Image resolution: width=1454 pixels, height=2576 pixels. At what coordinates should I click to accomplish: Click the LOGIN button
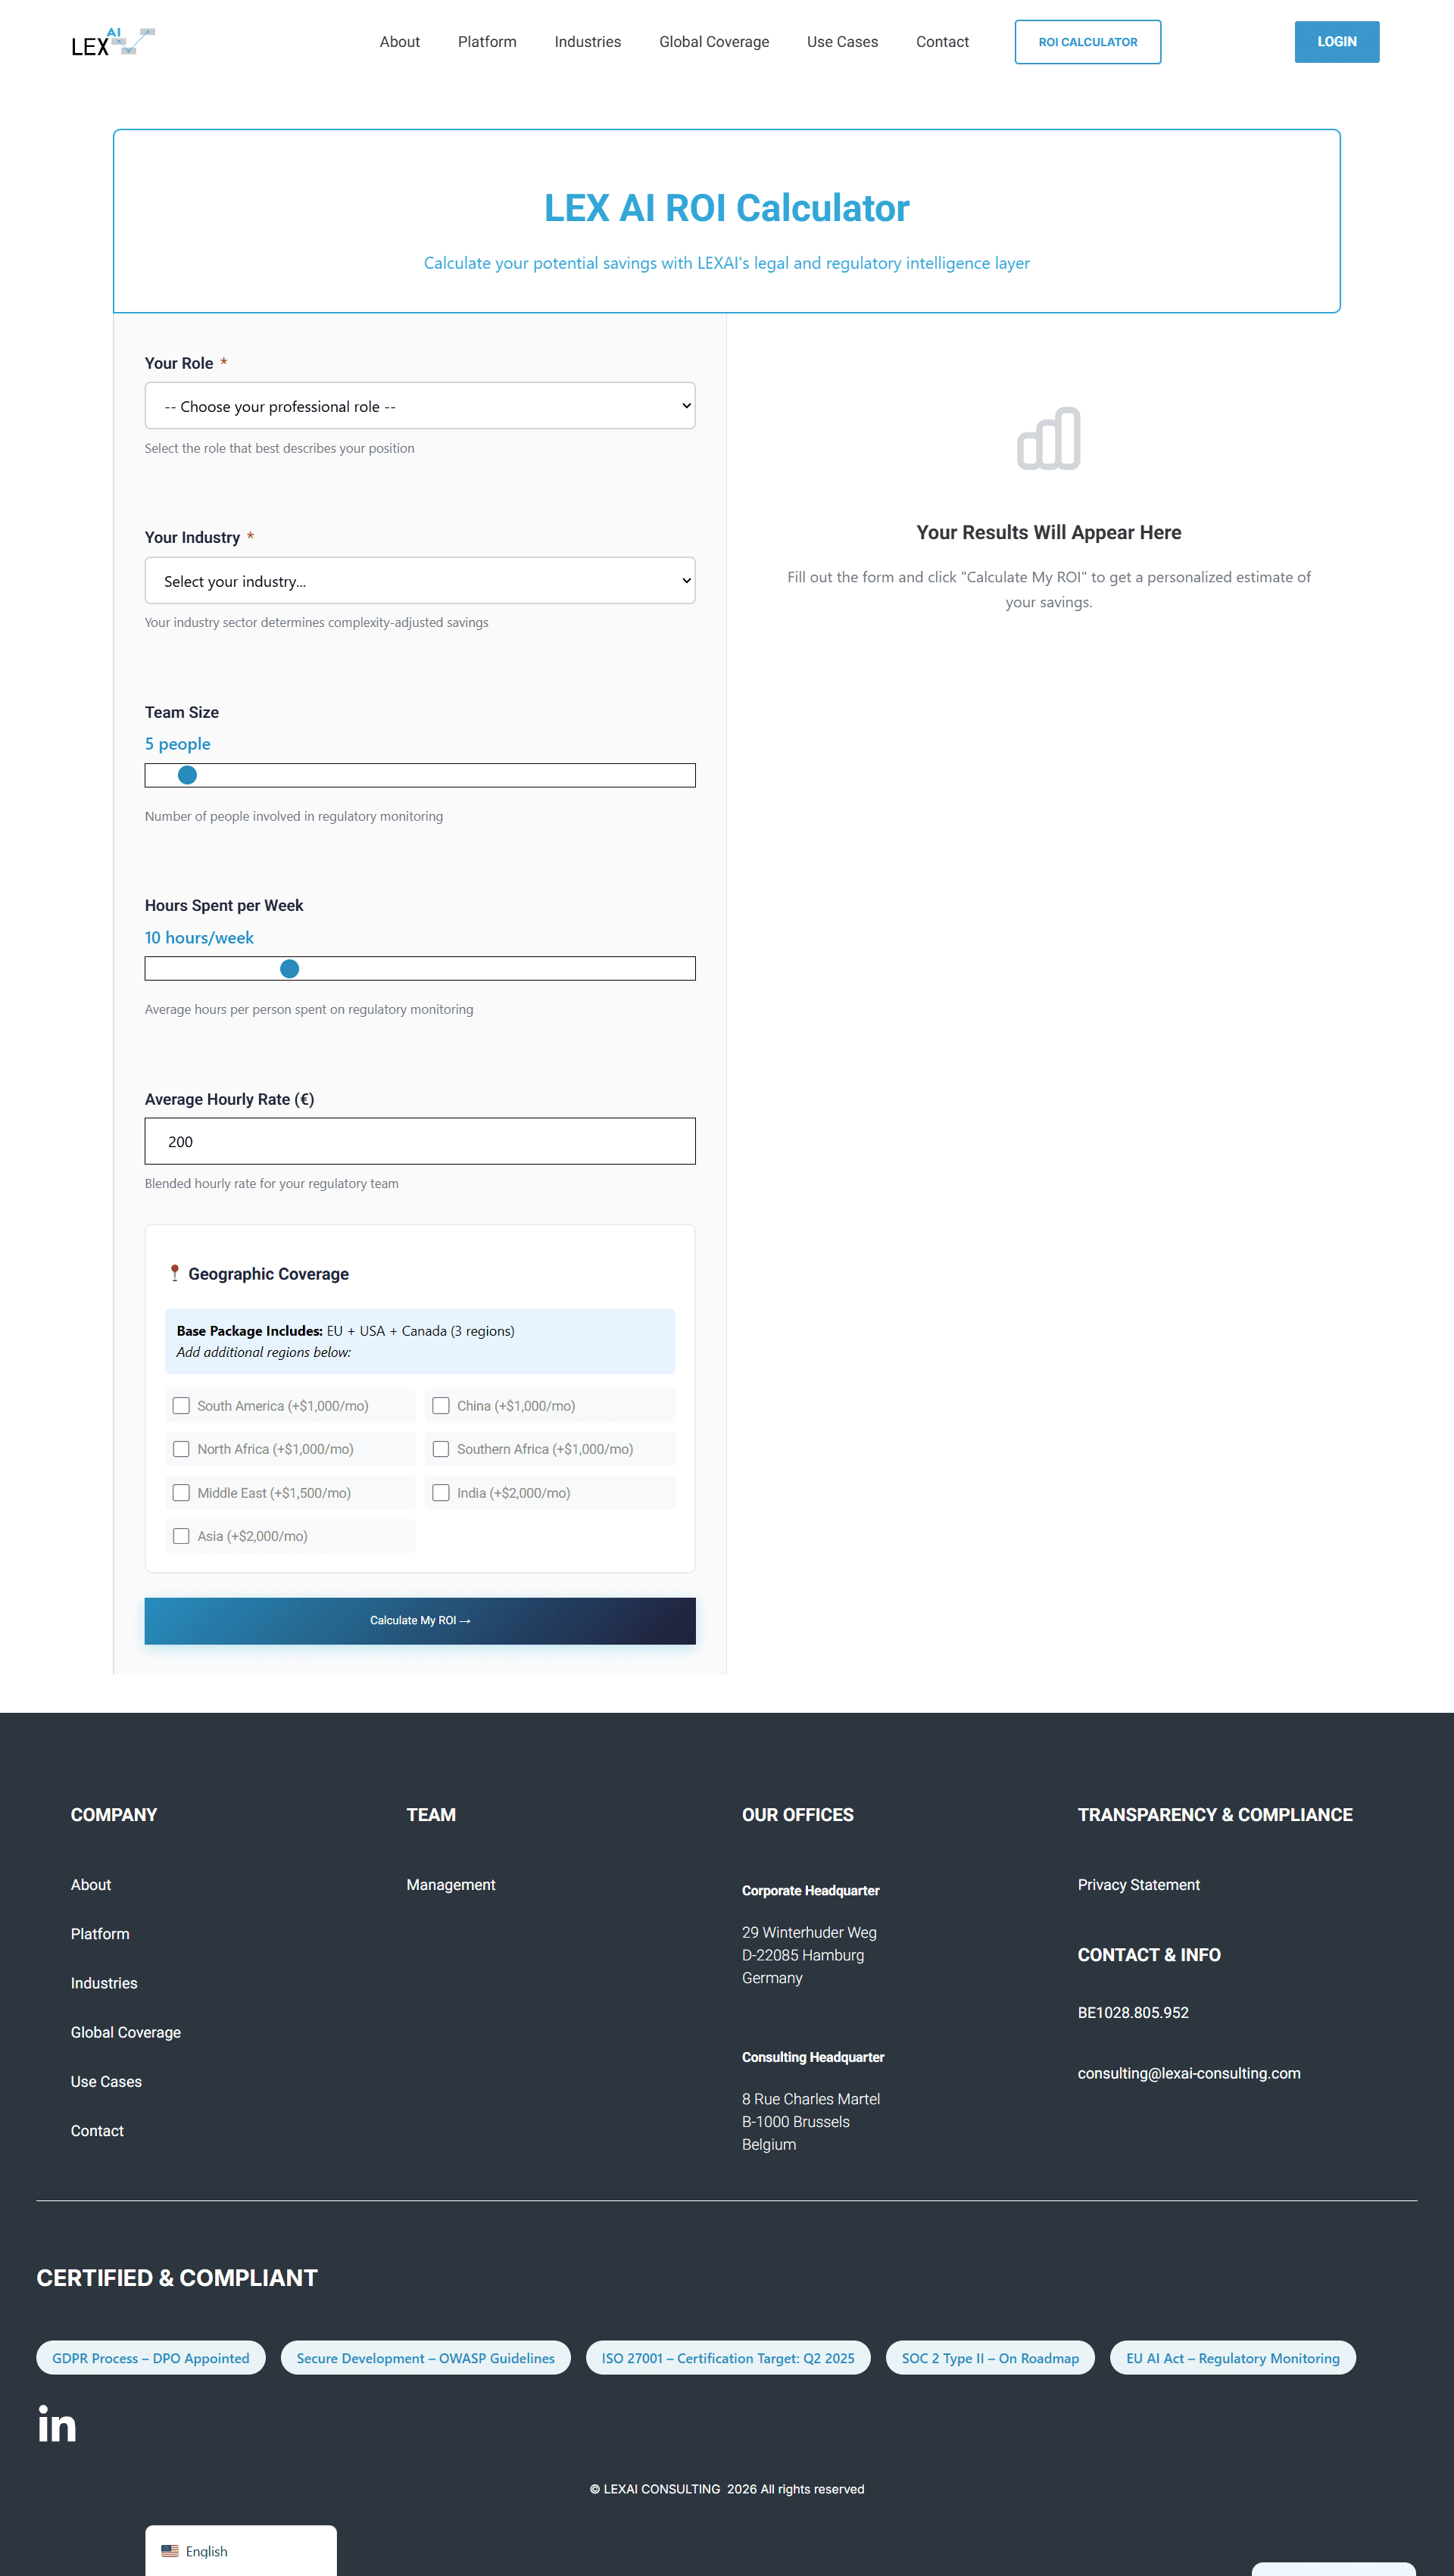[x=1336, y=42]
